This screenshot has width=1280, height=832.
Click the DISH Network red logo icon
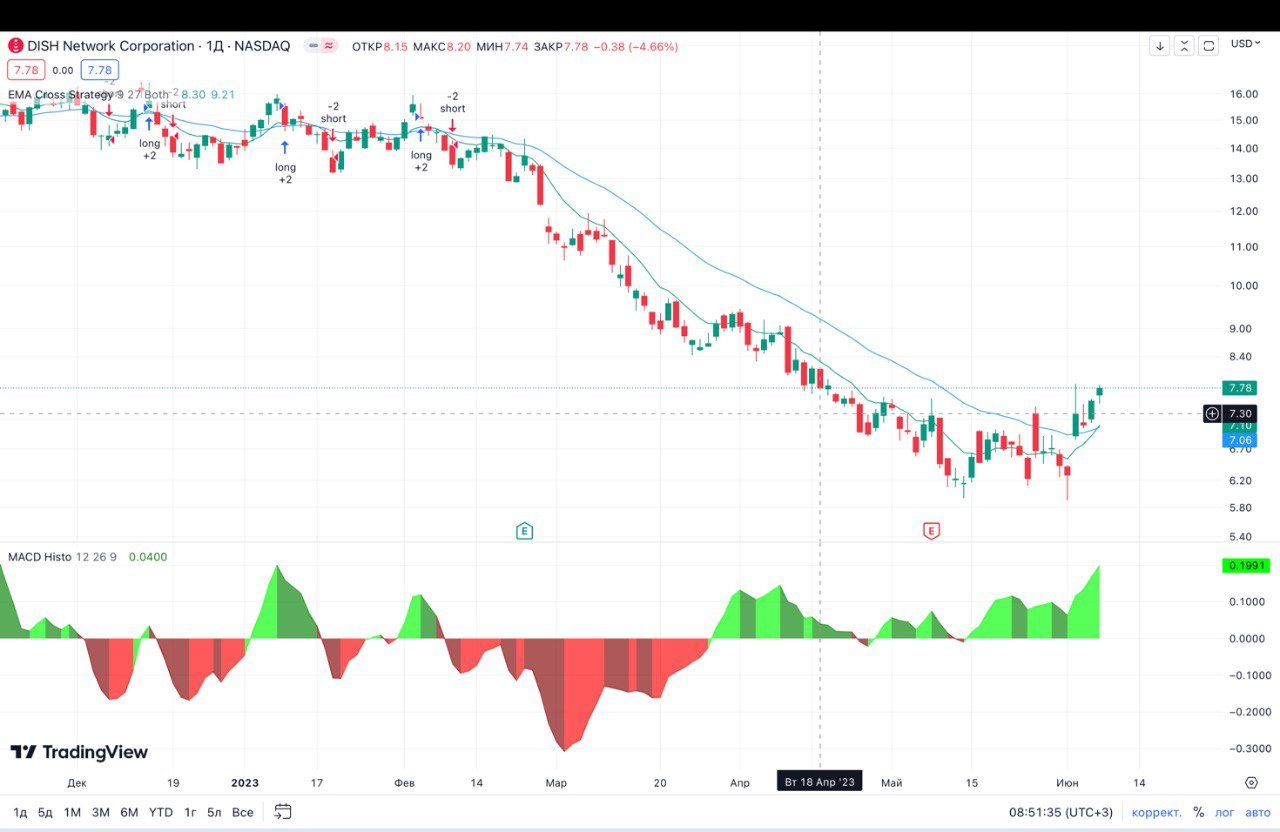pyautogui.click(x=15, y=46)
